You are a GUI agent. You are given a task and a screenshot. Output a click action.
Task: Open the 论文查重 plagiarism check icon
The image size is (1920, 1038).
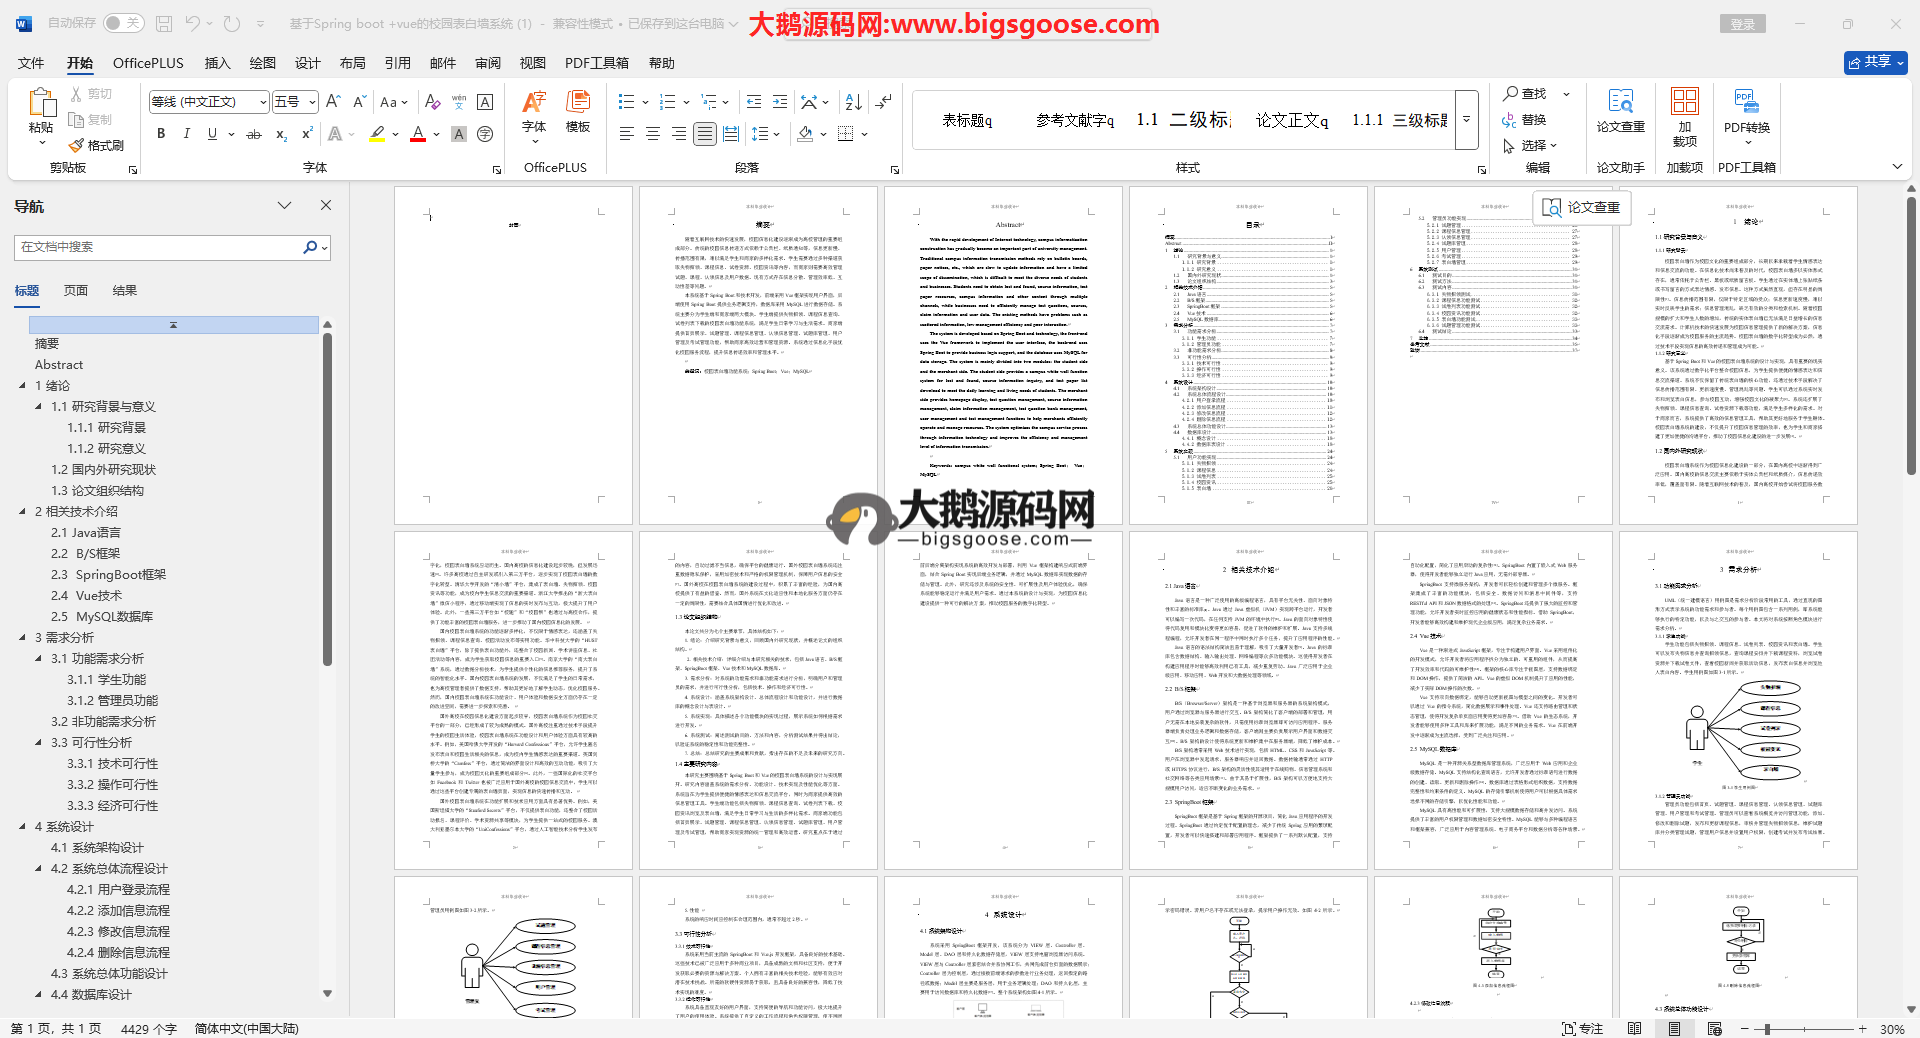pyautogui.click(x=1620, y=110)
